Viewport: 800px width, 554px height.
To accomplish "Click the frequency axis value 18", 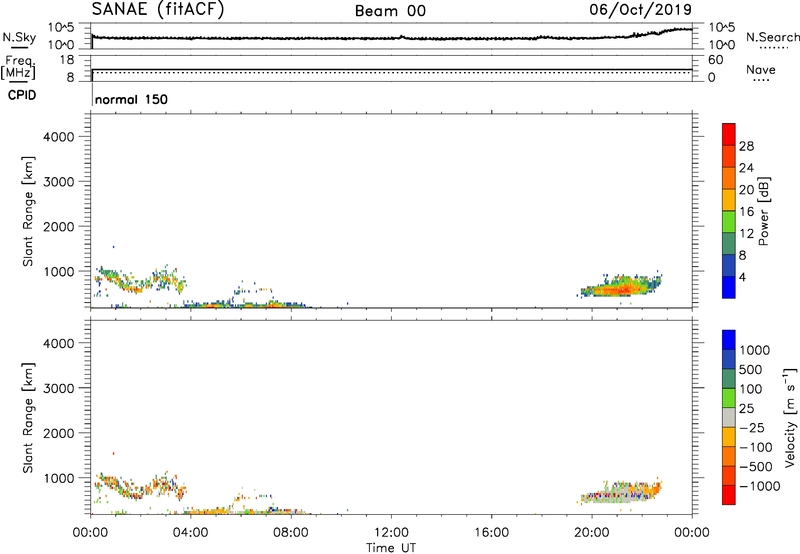I will pos(66,60).
